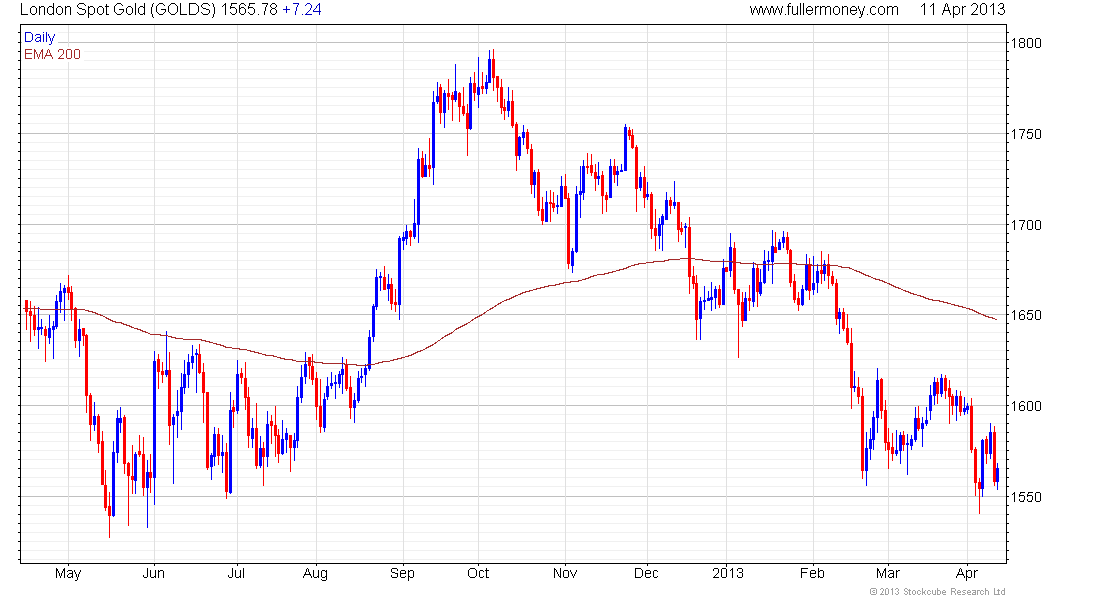Select the Daily legend label
Viewport: 1100px width, 600px height.
click(x=39, y=38)
